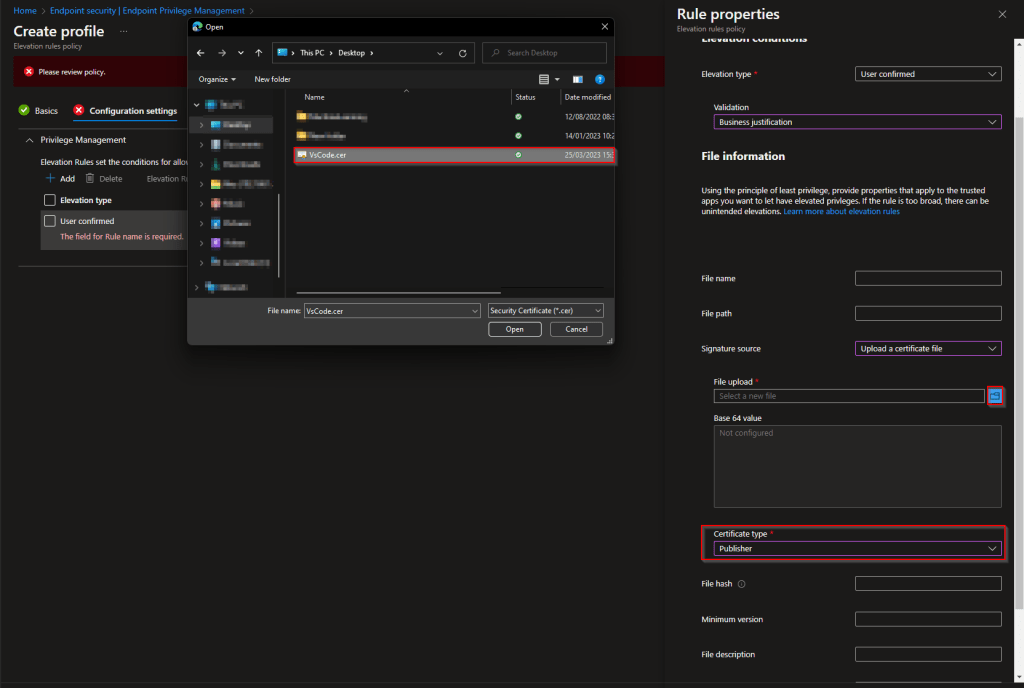Expand the Security Certificate file type filter
The width and height of the screenshot is (1024, 688).
pos(546,311)
